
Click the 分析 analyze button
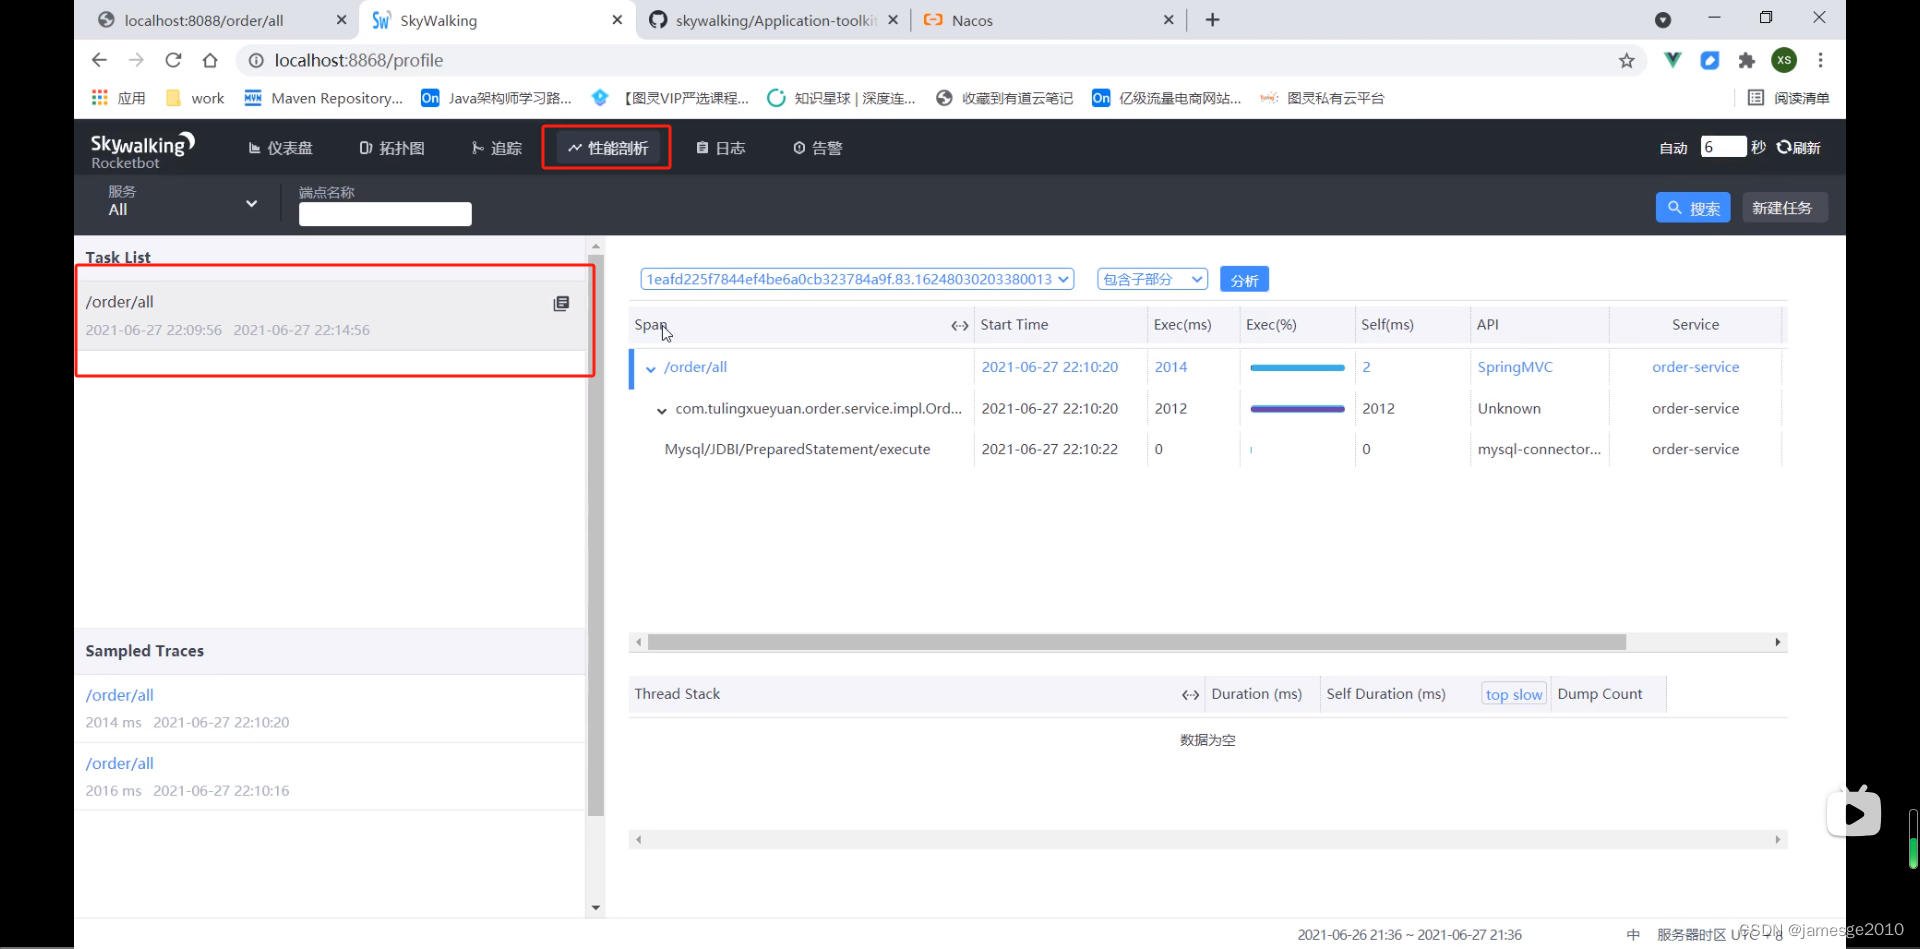[x=1244, y=280]
